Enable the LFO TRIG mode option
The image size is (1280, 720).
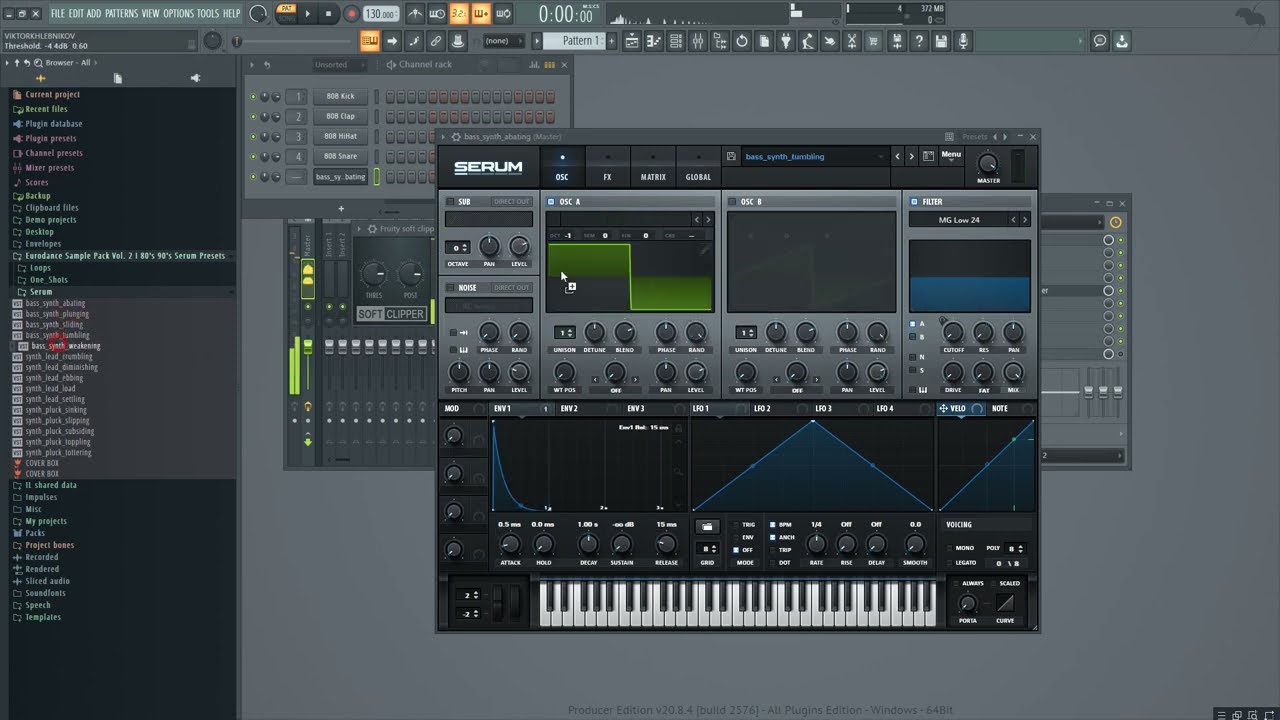(x=735, y=525)
